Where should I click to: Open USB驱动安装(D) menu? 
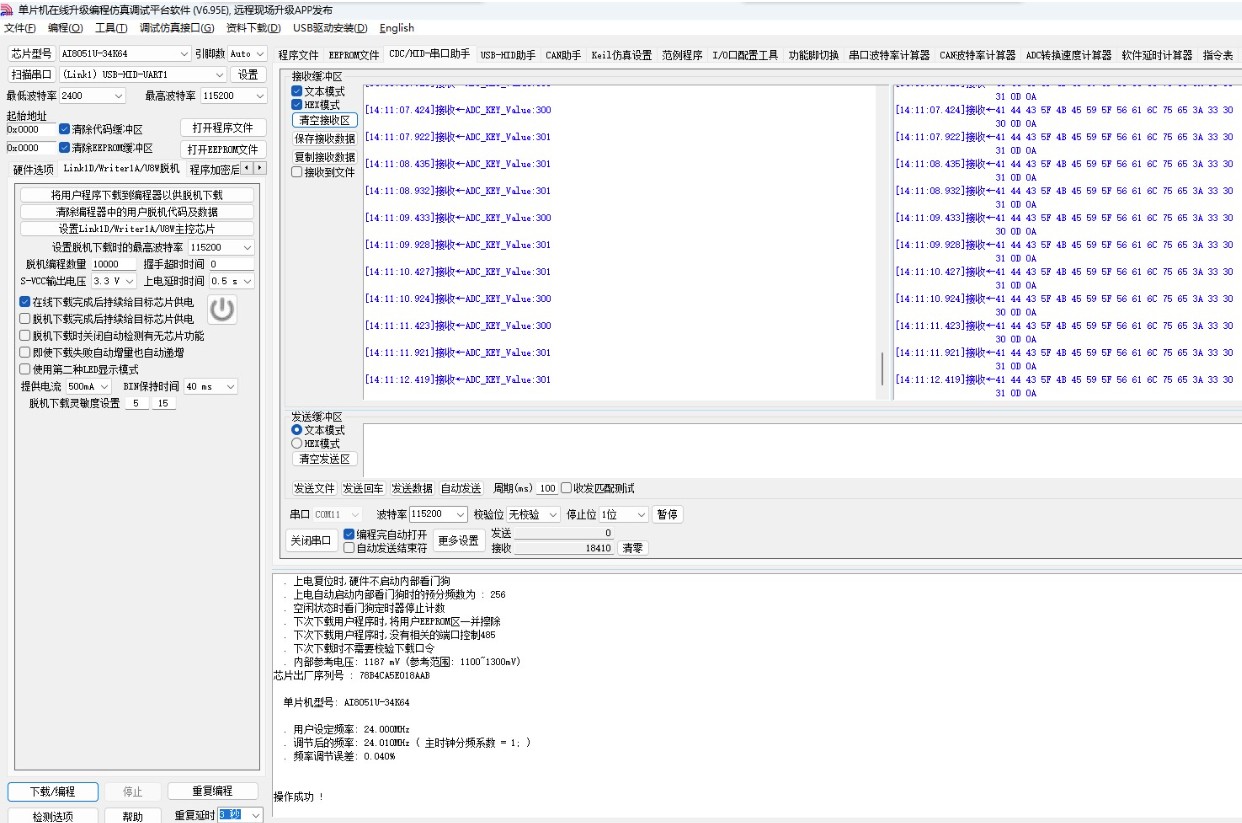(x=330, y=28)
